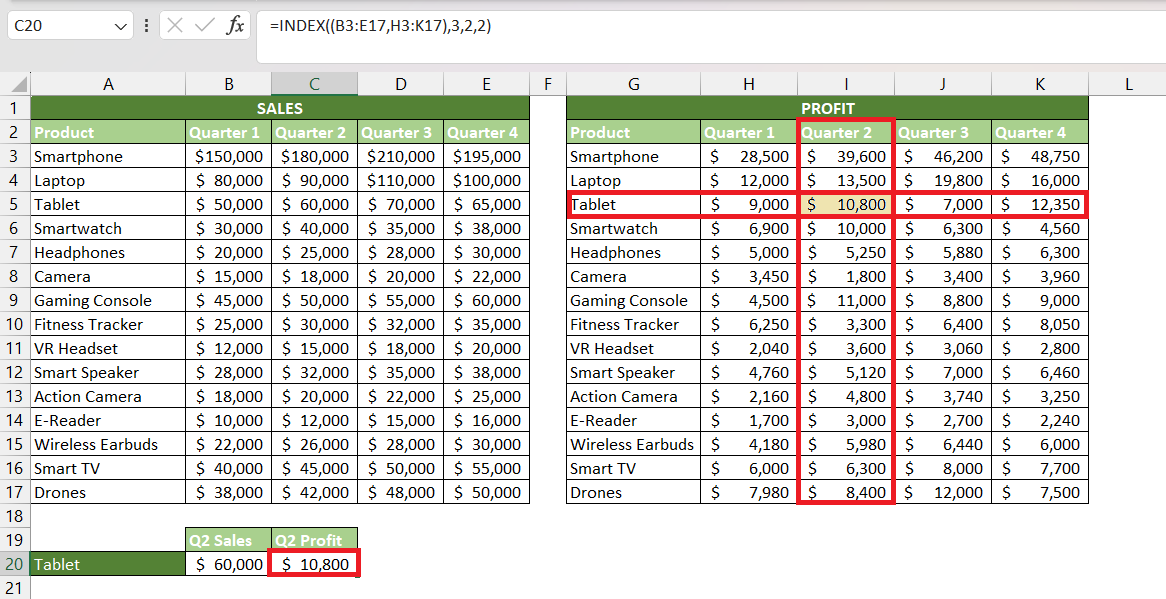The height and width of the screenshot is (599, 1166).
Task: Click the Q2 Sales cell showing $60,000
Action: tap(229, 564)
